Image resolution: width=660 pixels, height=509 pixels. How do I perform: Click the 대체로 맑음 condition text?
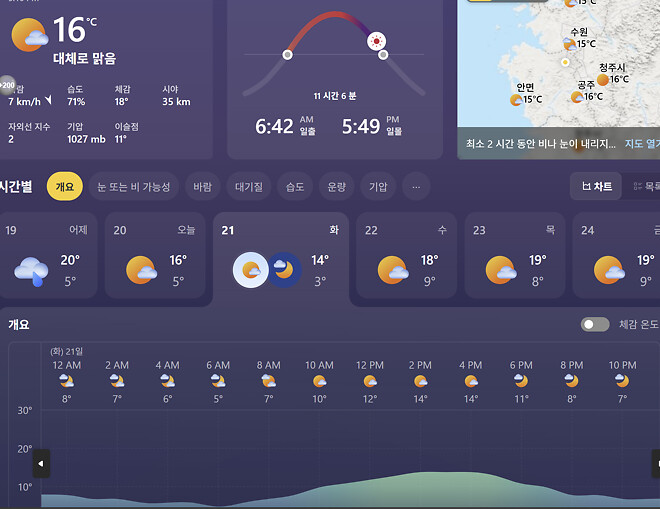tap(84, 59)
